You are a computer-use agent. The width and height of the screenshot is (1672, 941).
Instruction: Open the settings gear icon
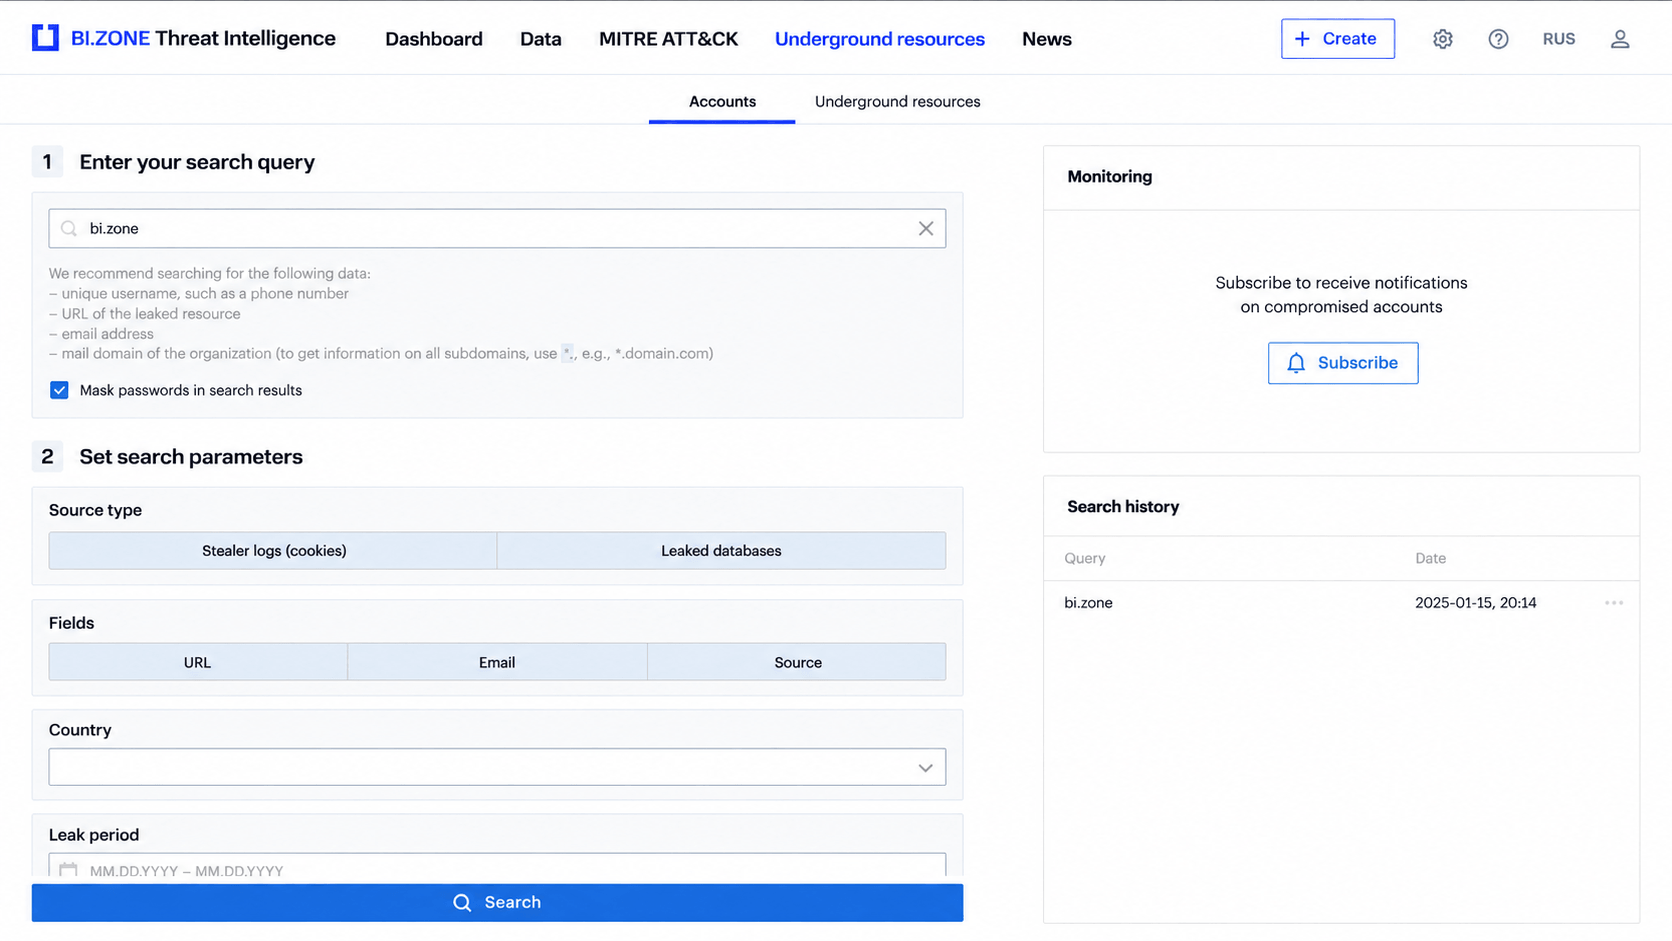coord(1442,39)
